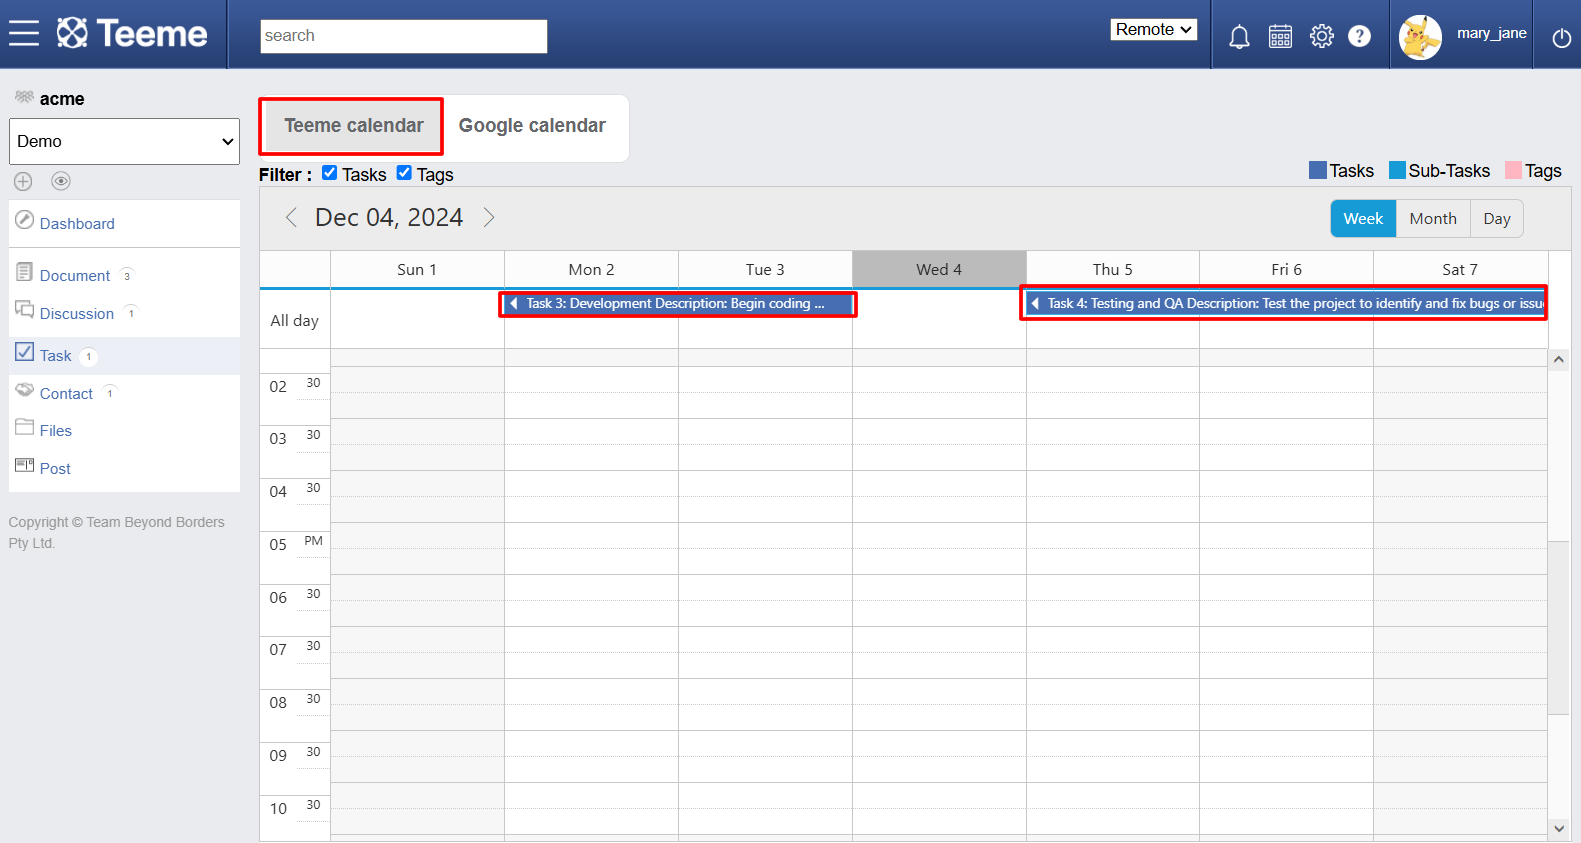Viewport: 1581px width, 843px height.
Task: Go to next week arrow
Action: tap(489, 217)
